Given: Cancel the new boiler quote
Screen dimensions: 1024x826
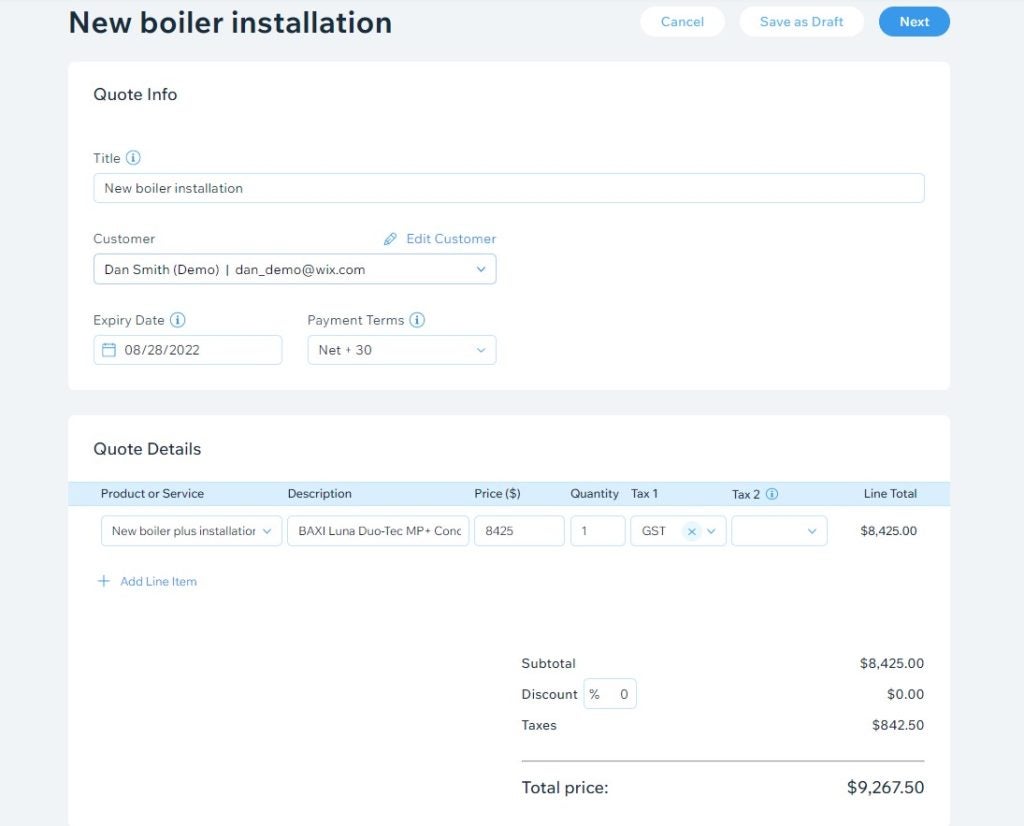Looking at the screenshot, I should (x=682, y=21).
